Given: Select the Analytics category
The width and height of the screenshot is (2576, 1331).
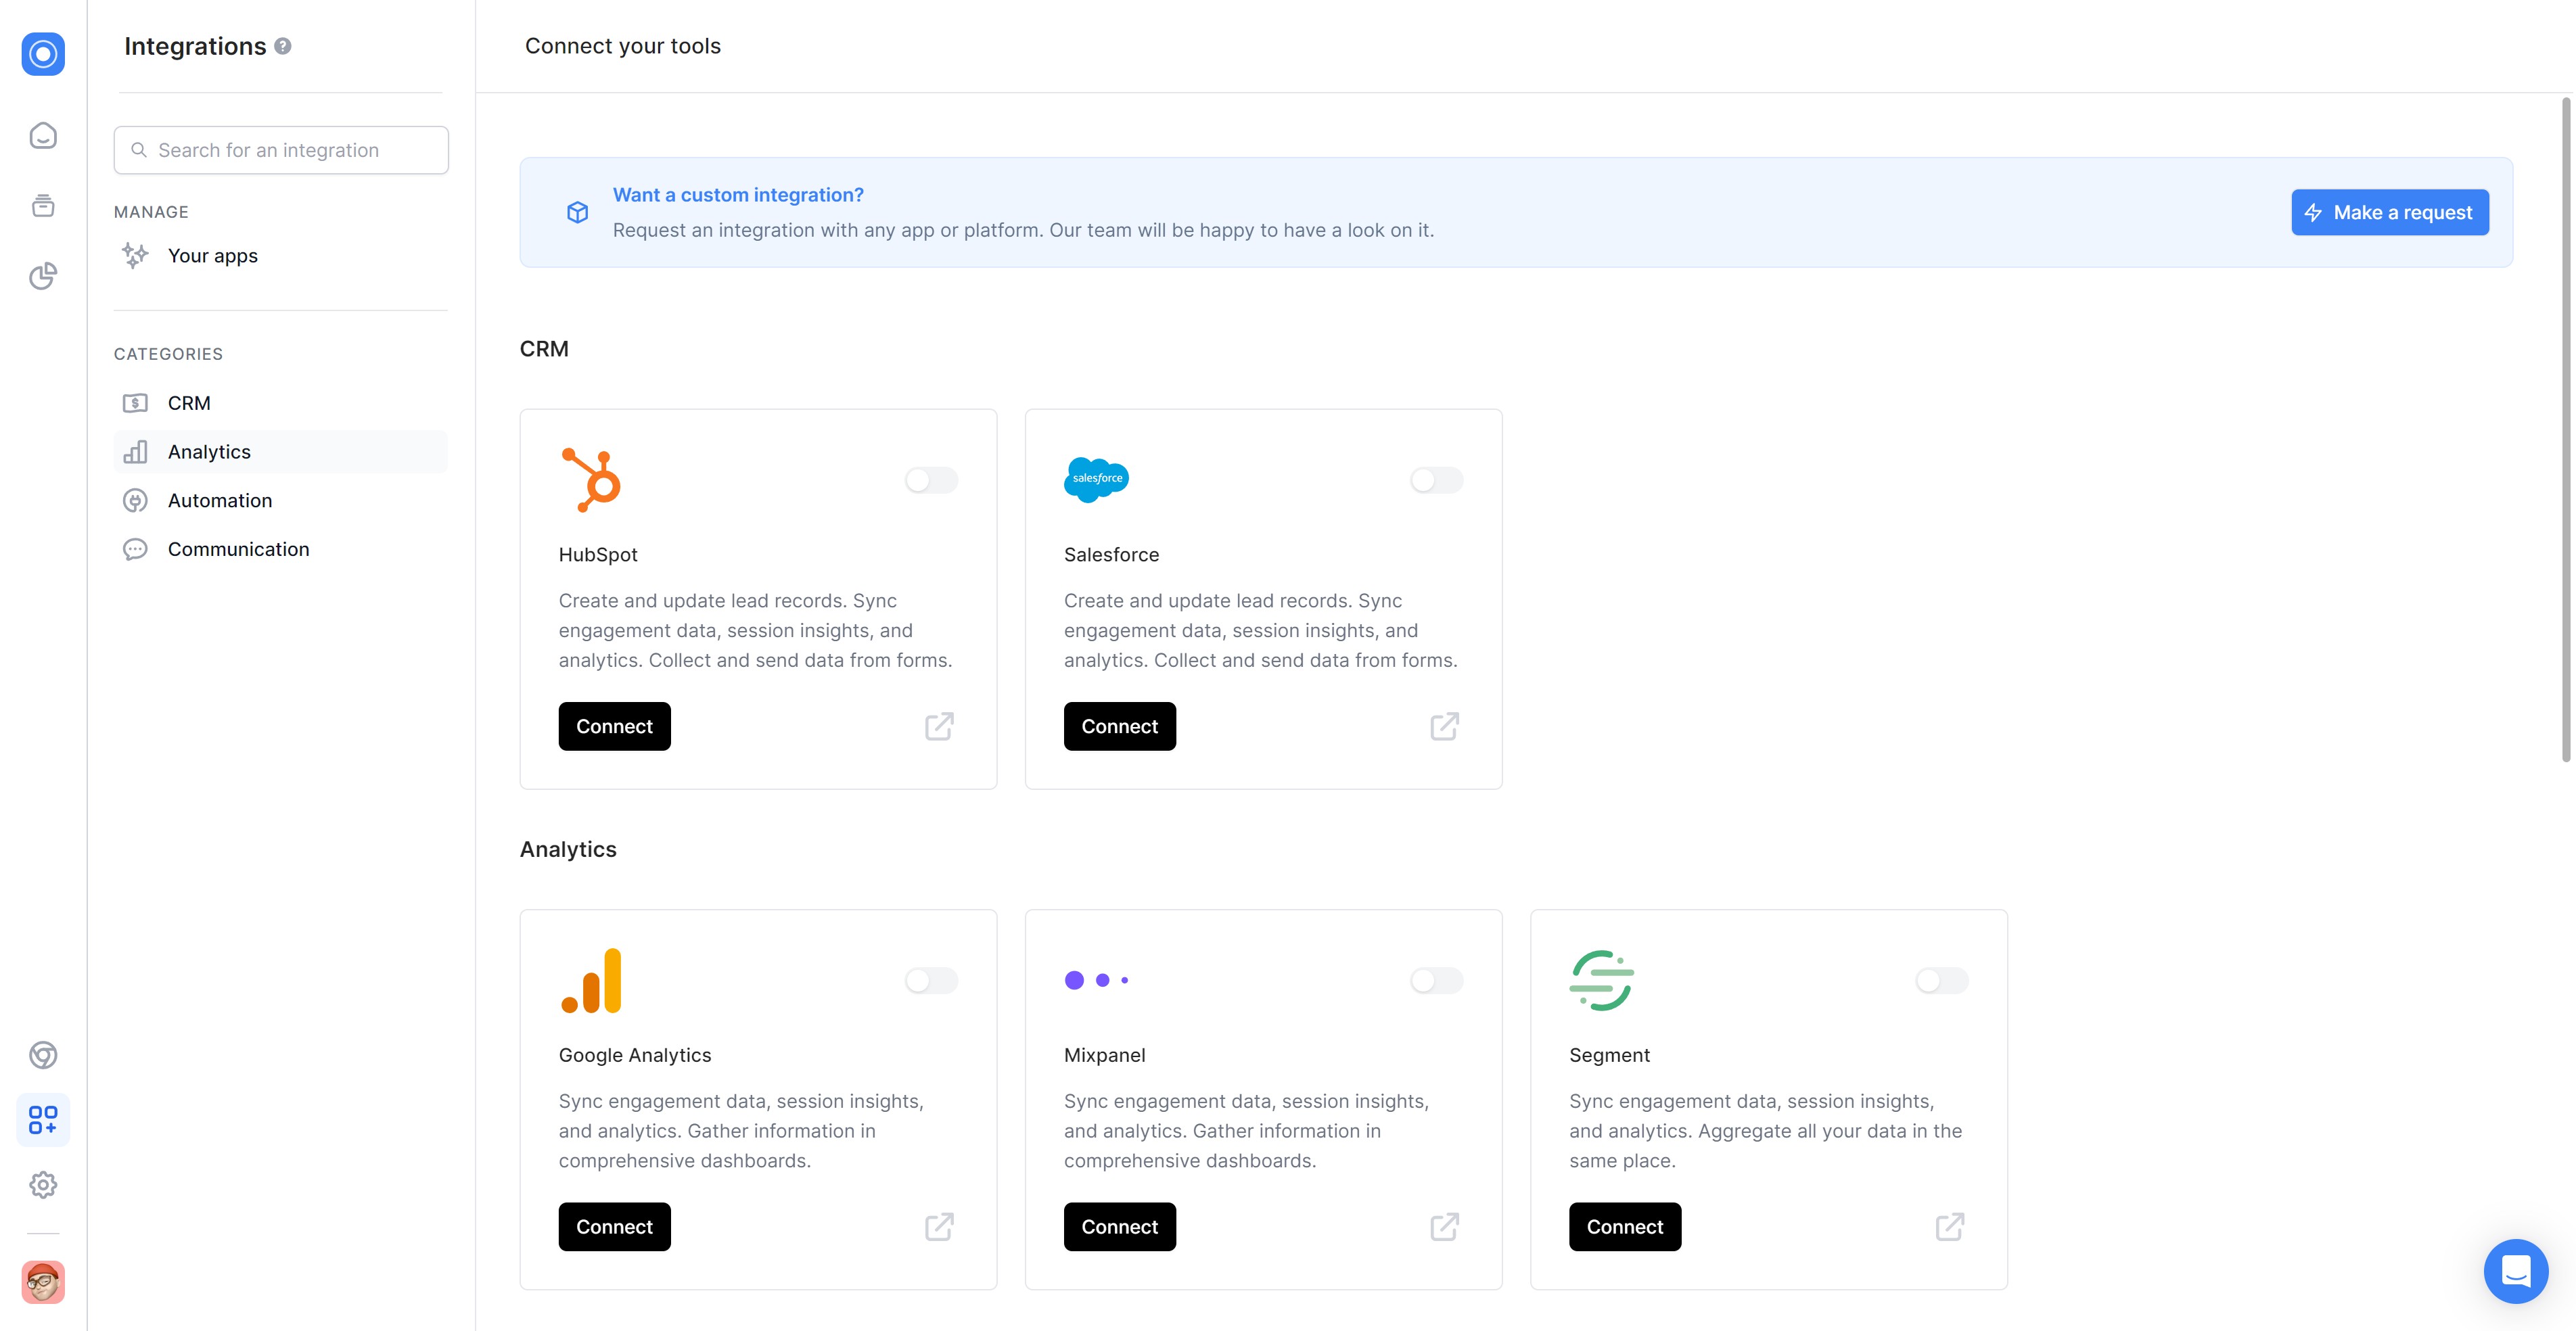Looking at the screenshot, I should click(x=209, y=452).
